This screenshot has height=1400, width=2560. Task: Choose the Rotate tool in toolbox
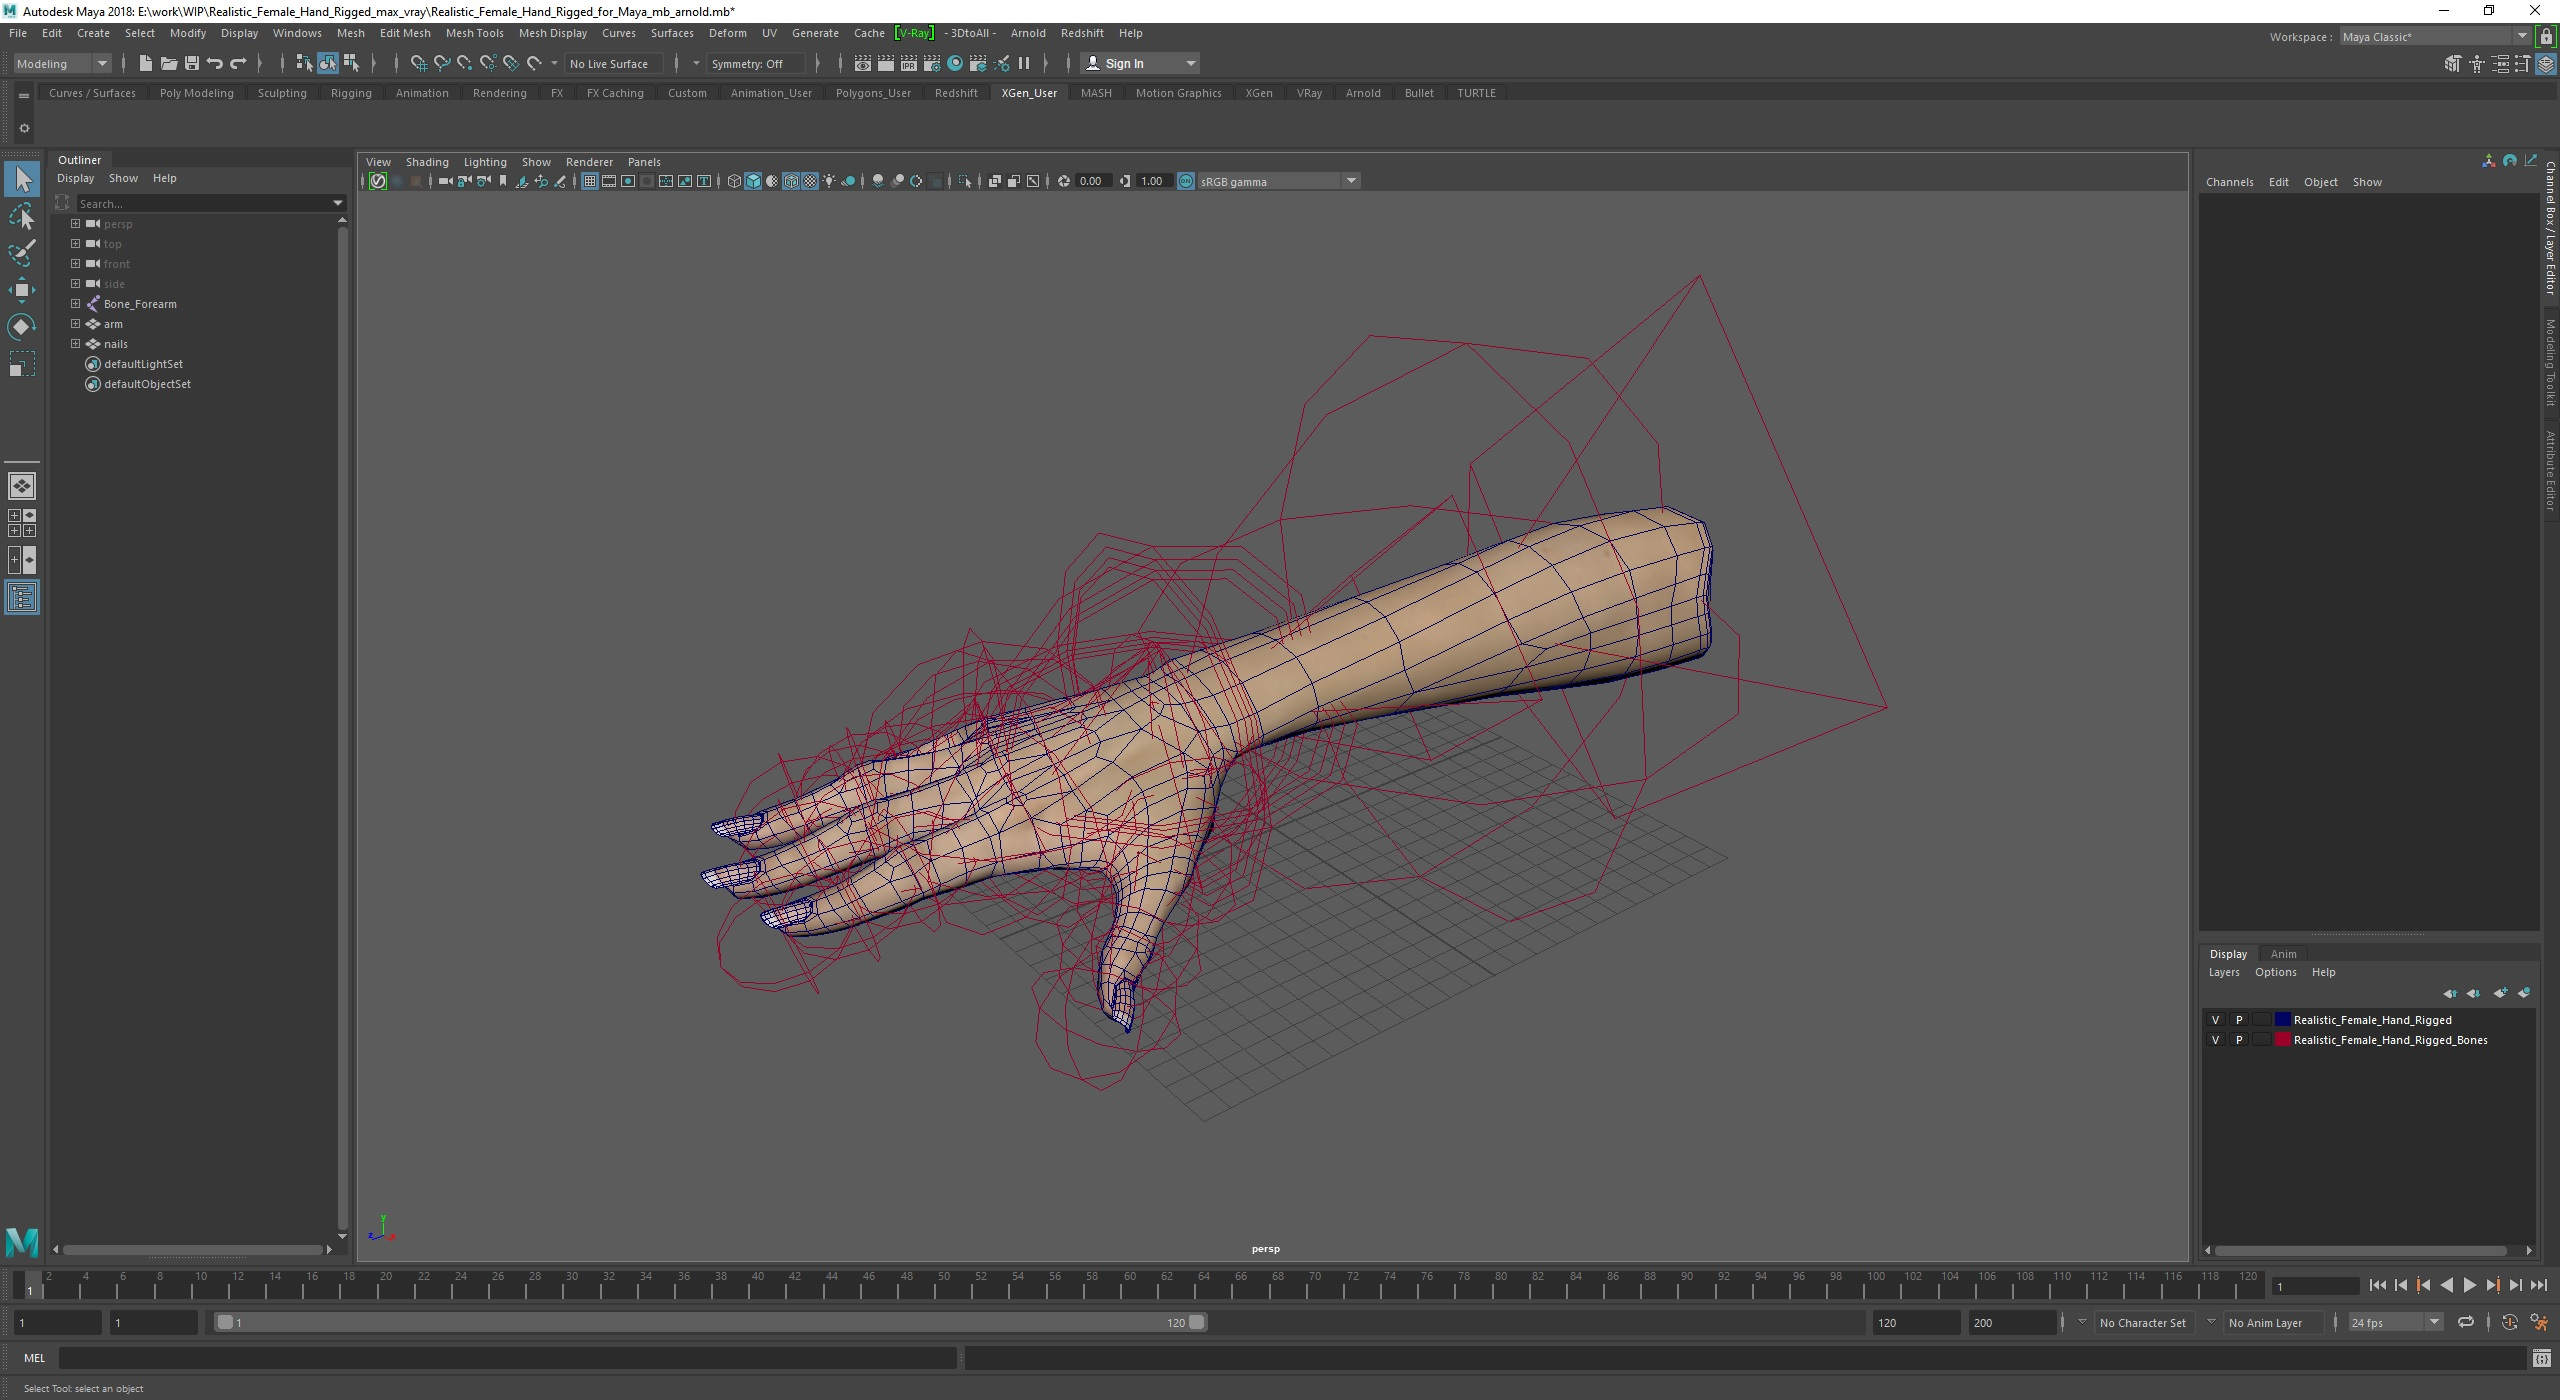click(x=22, y=327)
